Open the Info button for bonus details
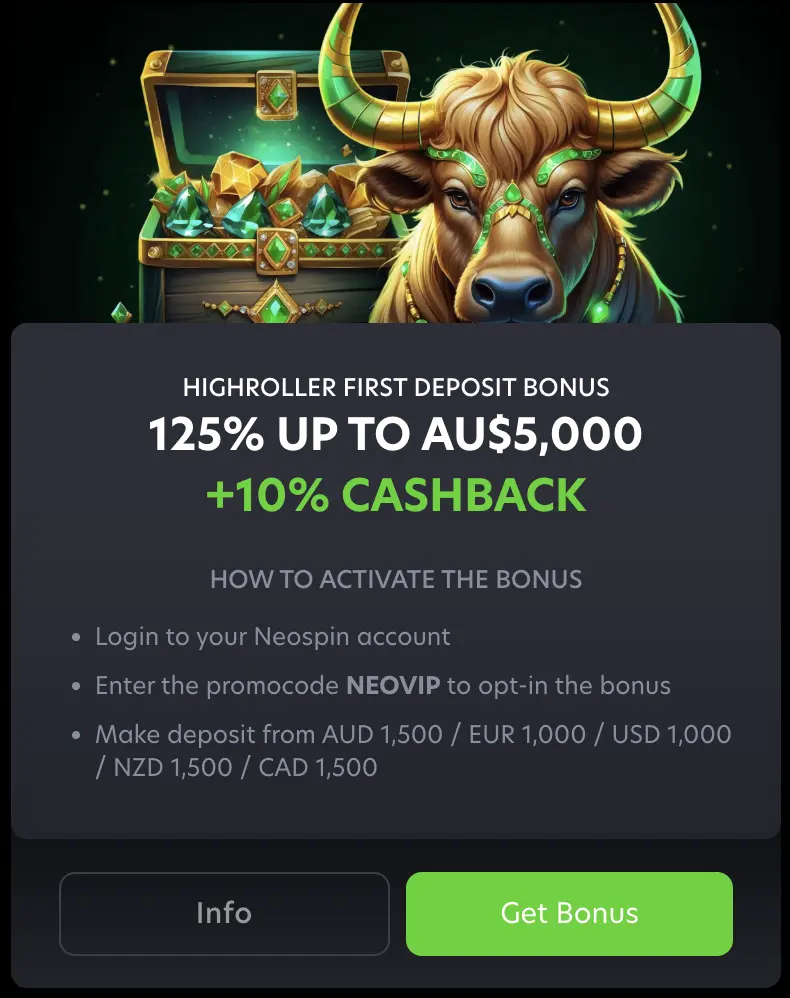Image resolution: width=790 pixels, height=998 pixels. click(x=224, y=913)
